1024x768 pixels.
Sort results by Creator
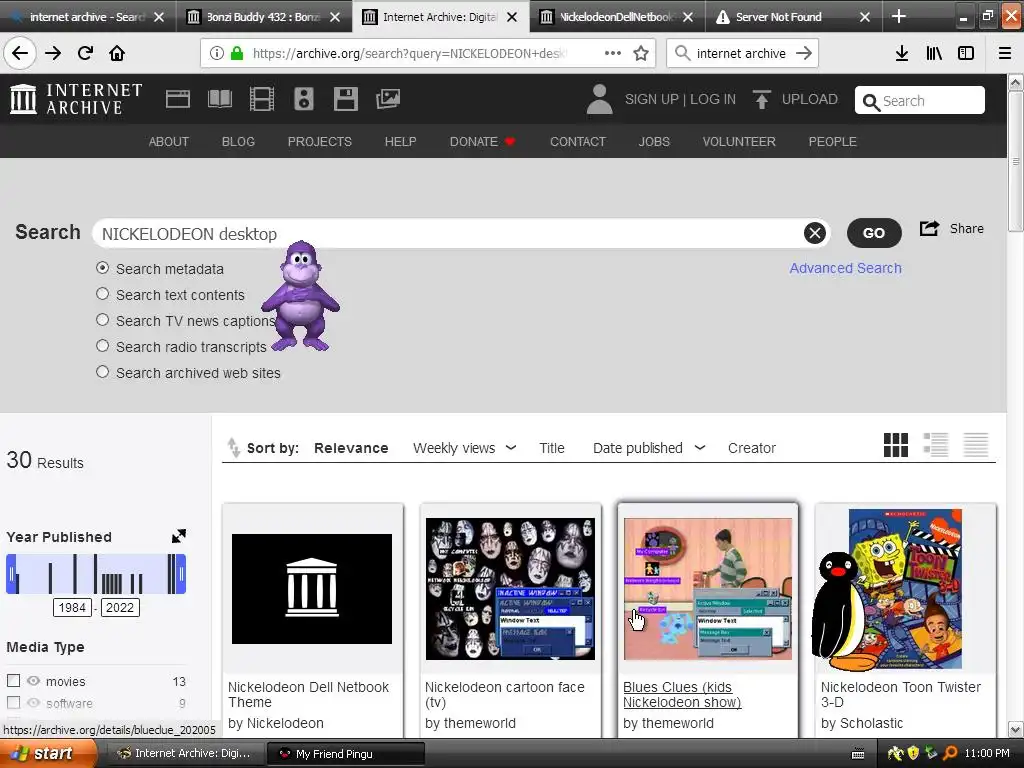[752, 448]
